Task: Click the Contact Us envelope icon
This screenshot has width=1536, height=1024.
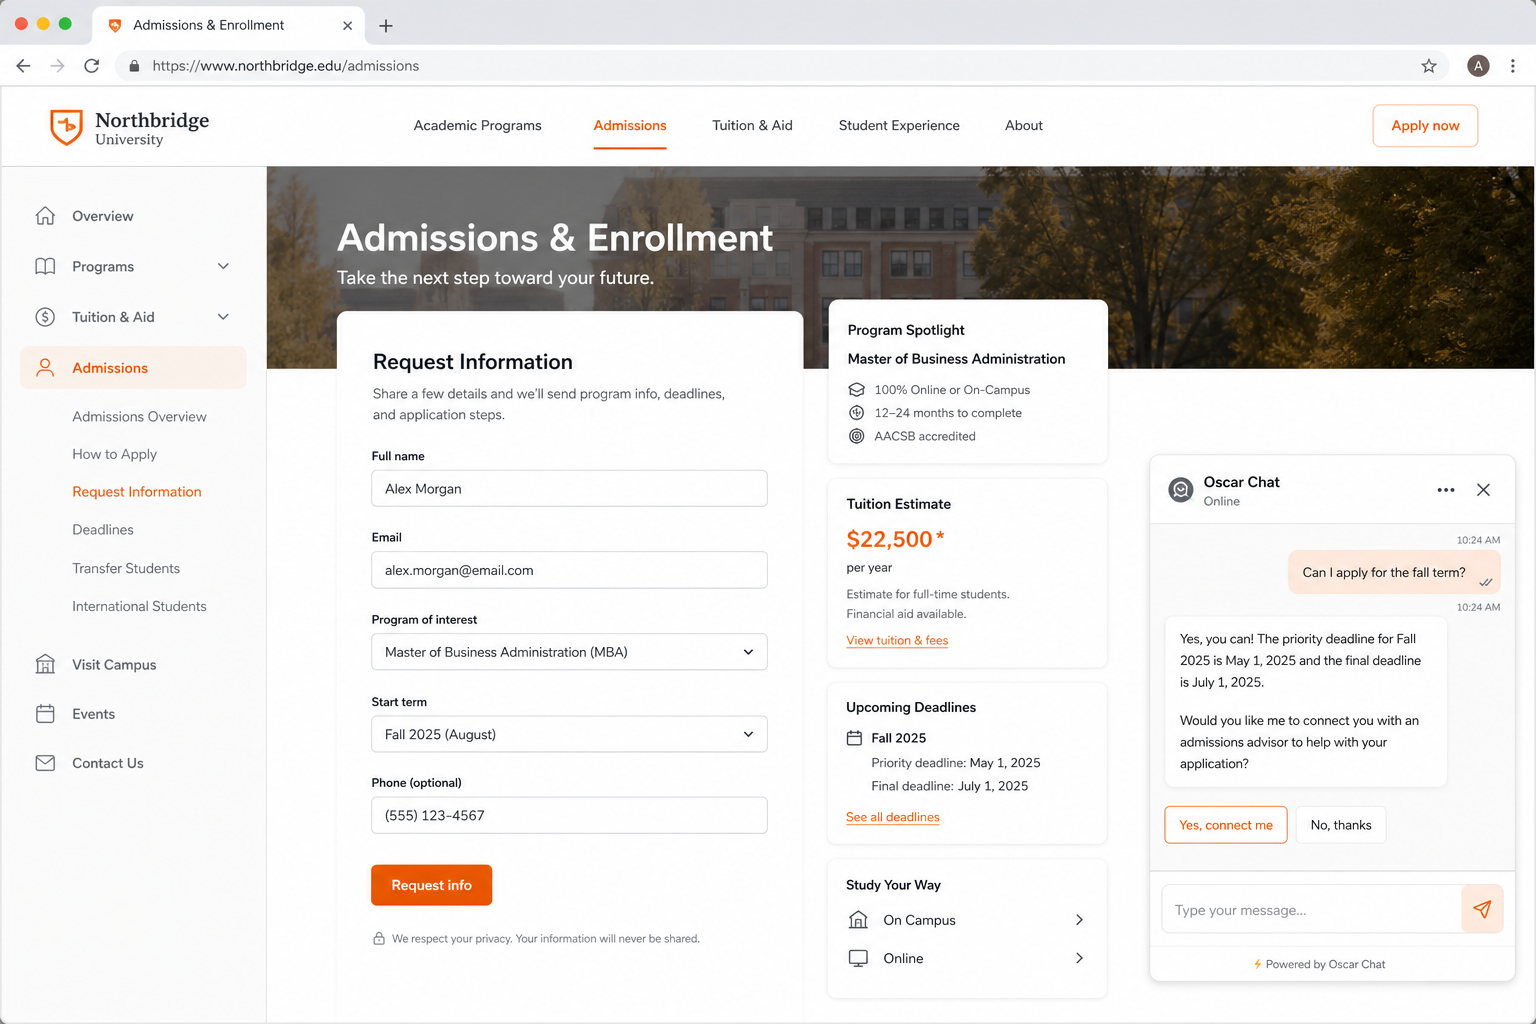Action: click(x=45, y=763)
